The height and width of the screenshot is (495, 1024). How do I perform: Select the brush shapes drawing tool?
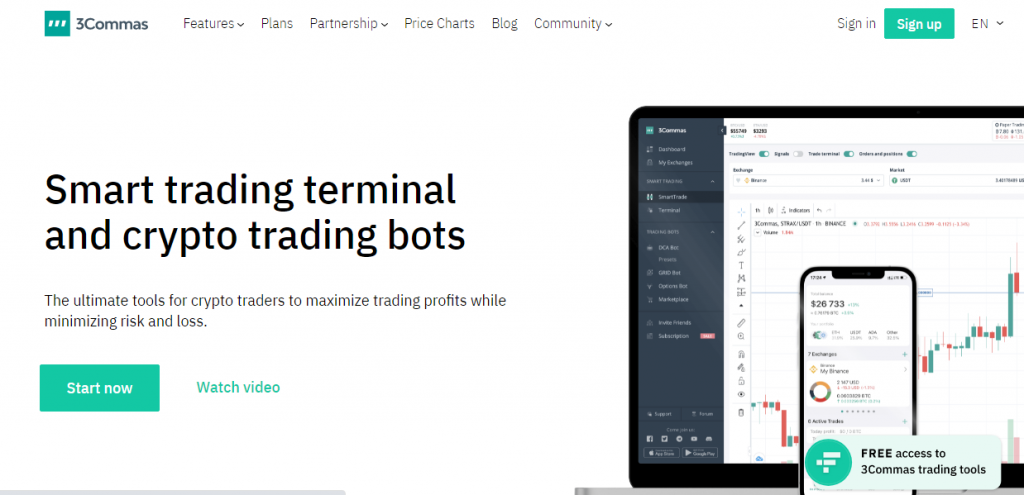click(x=741, y=252)
